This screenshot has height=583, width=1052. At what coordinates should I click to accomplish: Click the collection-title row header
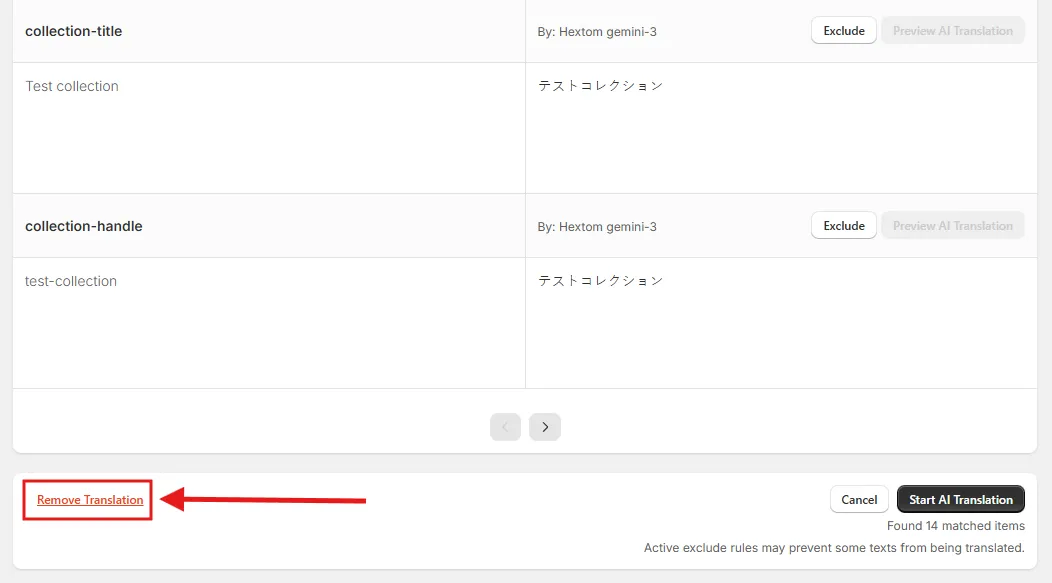(74, 31)
